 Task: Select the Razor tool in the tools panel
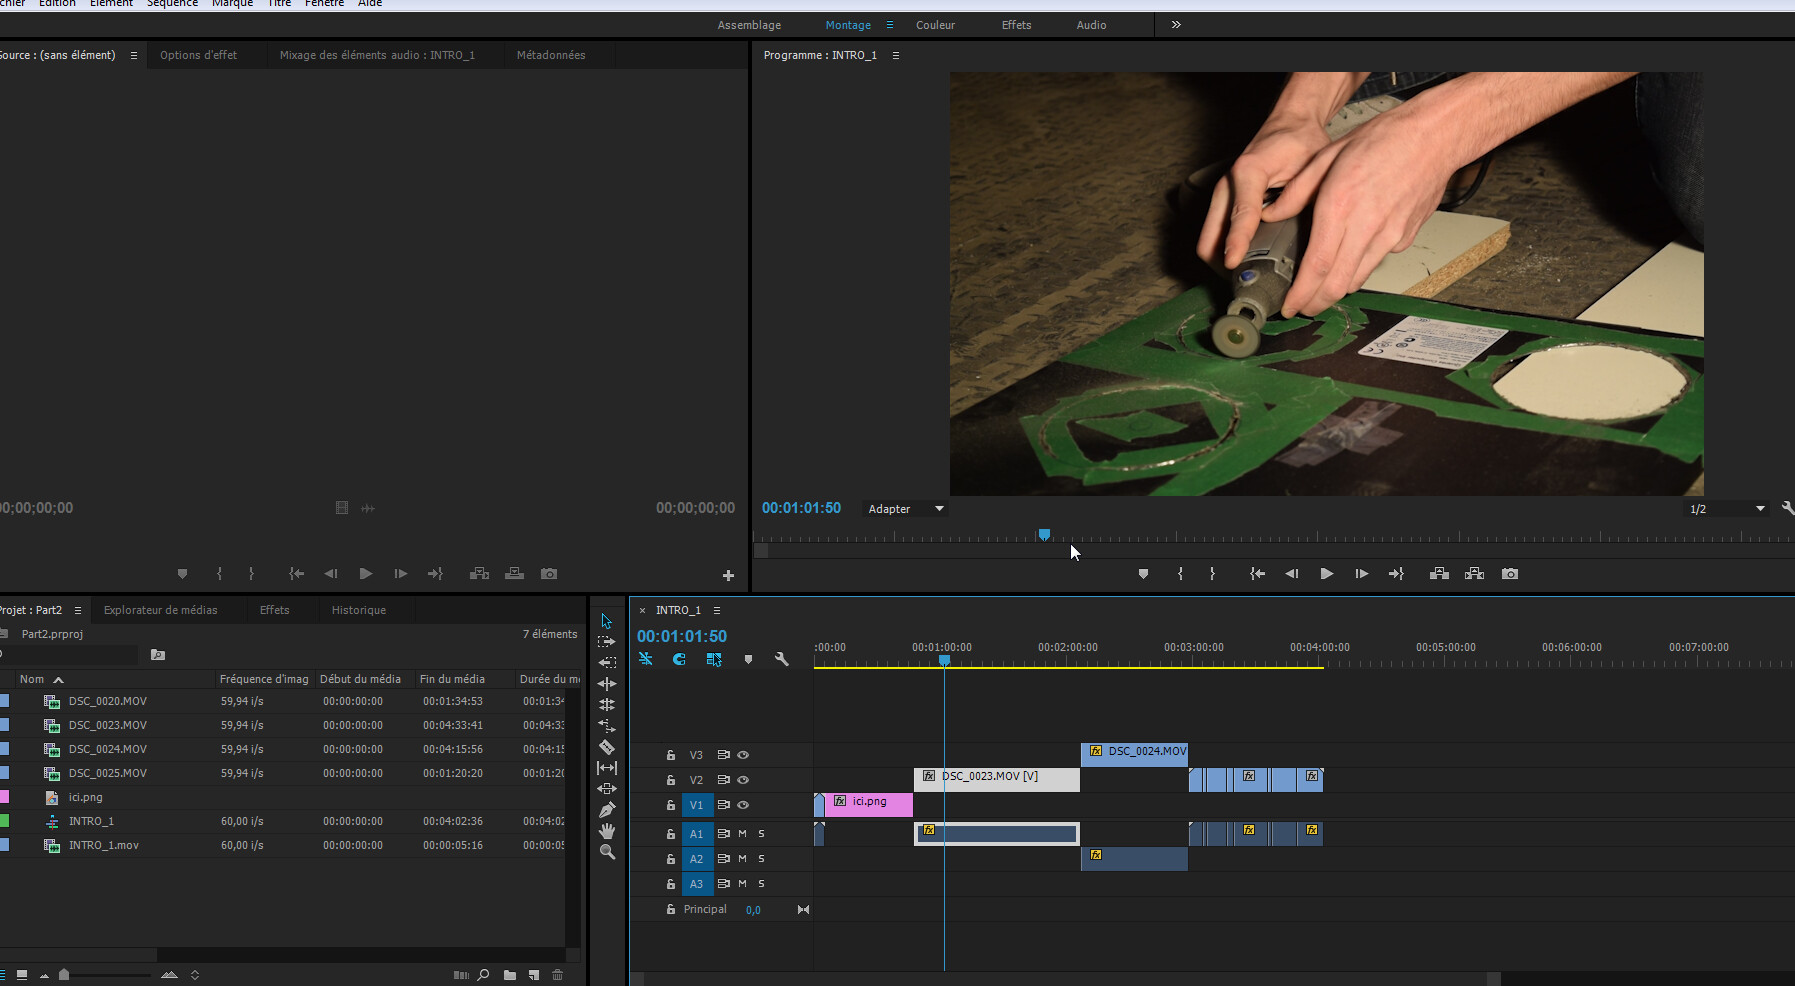point(607,747)
